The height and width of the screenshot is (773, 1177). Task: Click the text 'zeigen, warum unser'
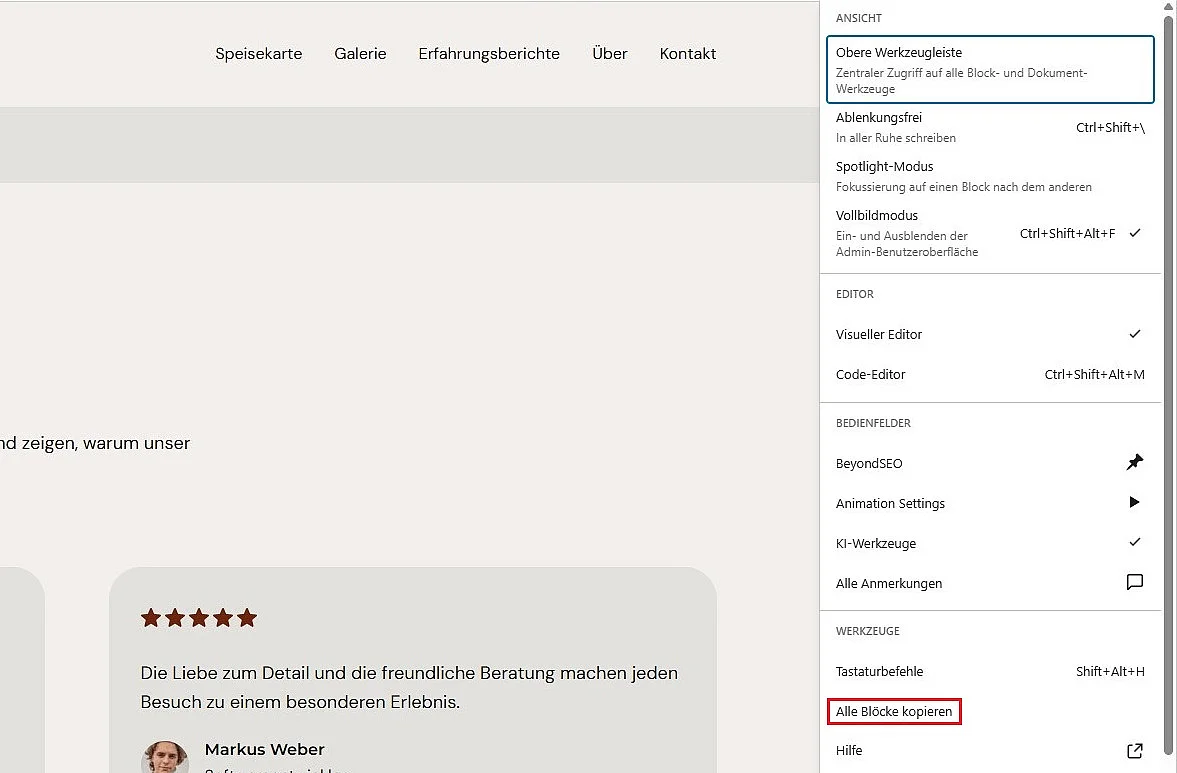pos(106,444)
